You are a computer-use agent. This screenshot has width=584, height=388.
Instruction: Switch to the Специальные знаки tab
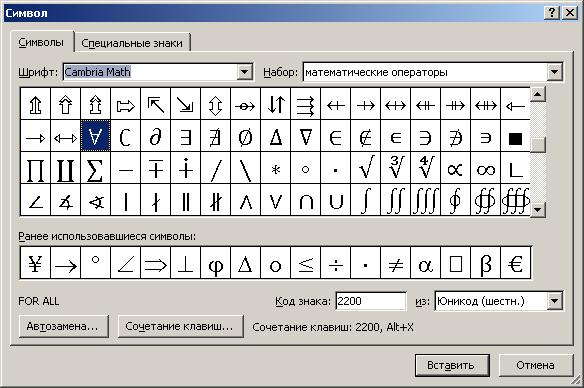point(132,43)
